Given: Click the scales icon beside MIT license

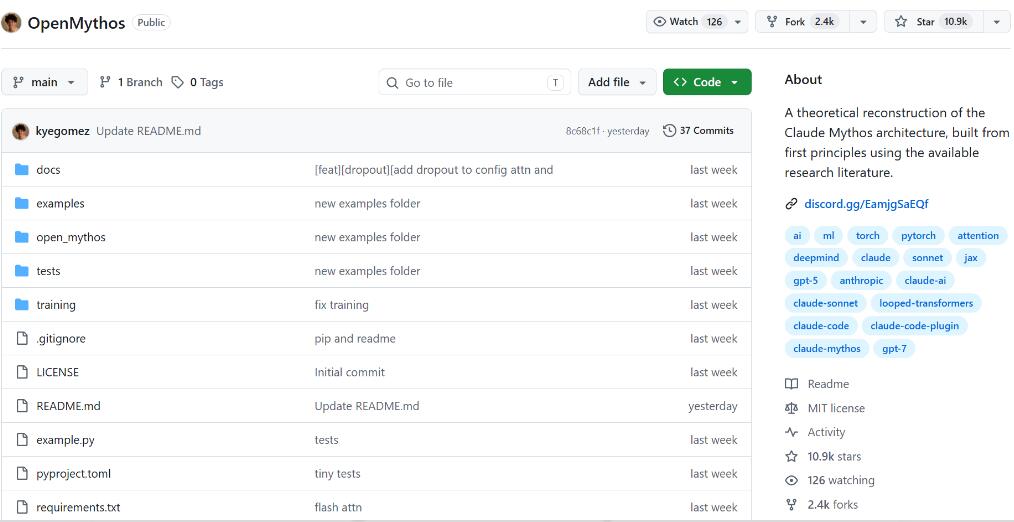Looking at the screenshot, I should 792,408.
